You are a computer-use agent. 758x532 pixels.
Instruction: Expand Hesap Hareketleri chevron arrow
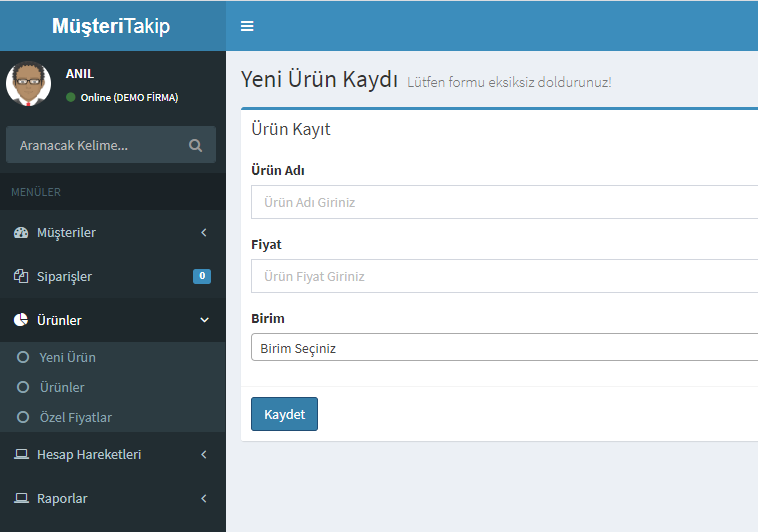(x=204, y=454)
